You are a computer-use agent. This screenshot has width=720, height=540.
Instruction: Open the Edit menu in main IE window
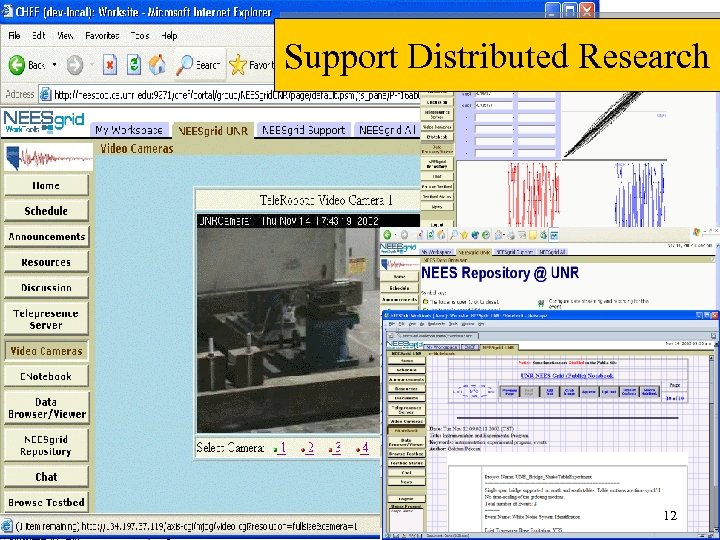(39, 35)
